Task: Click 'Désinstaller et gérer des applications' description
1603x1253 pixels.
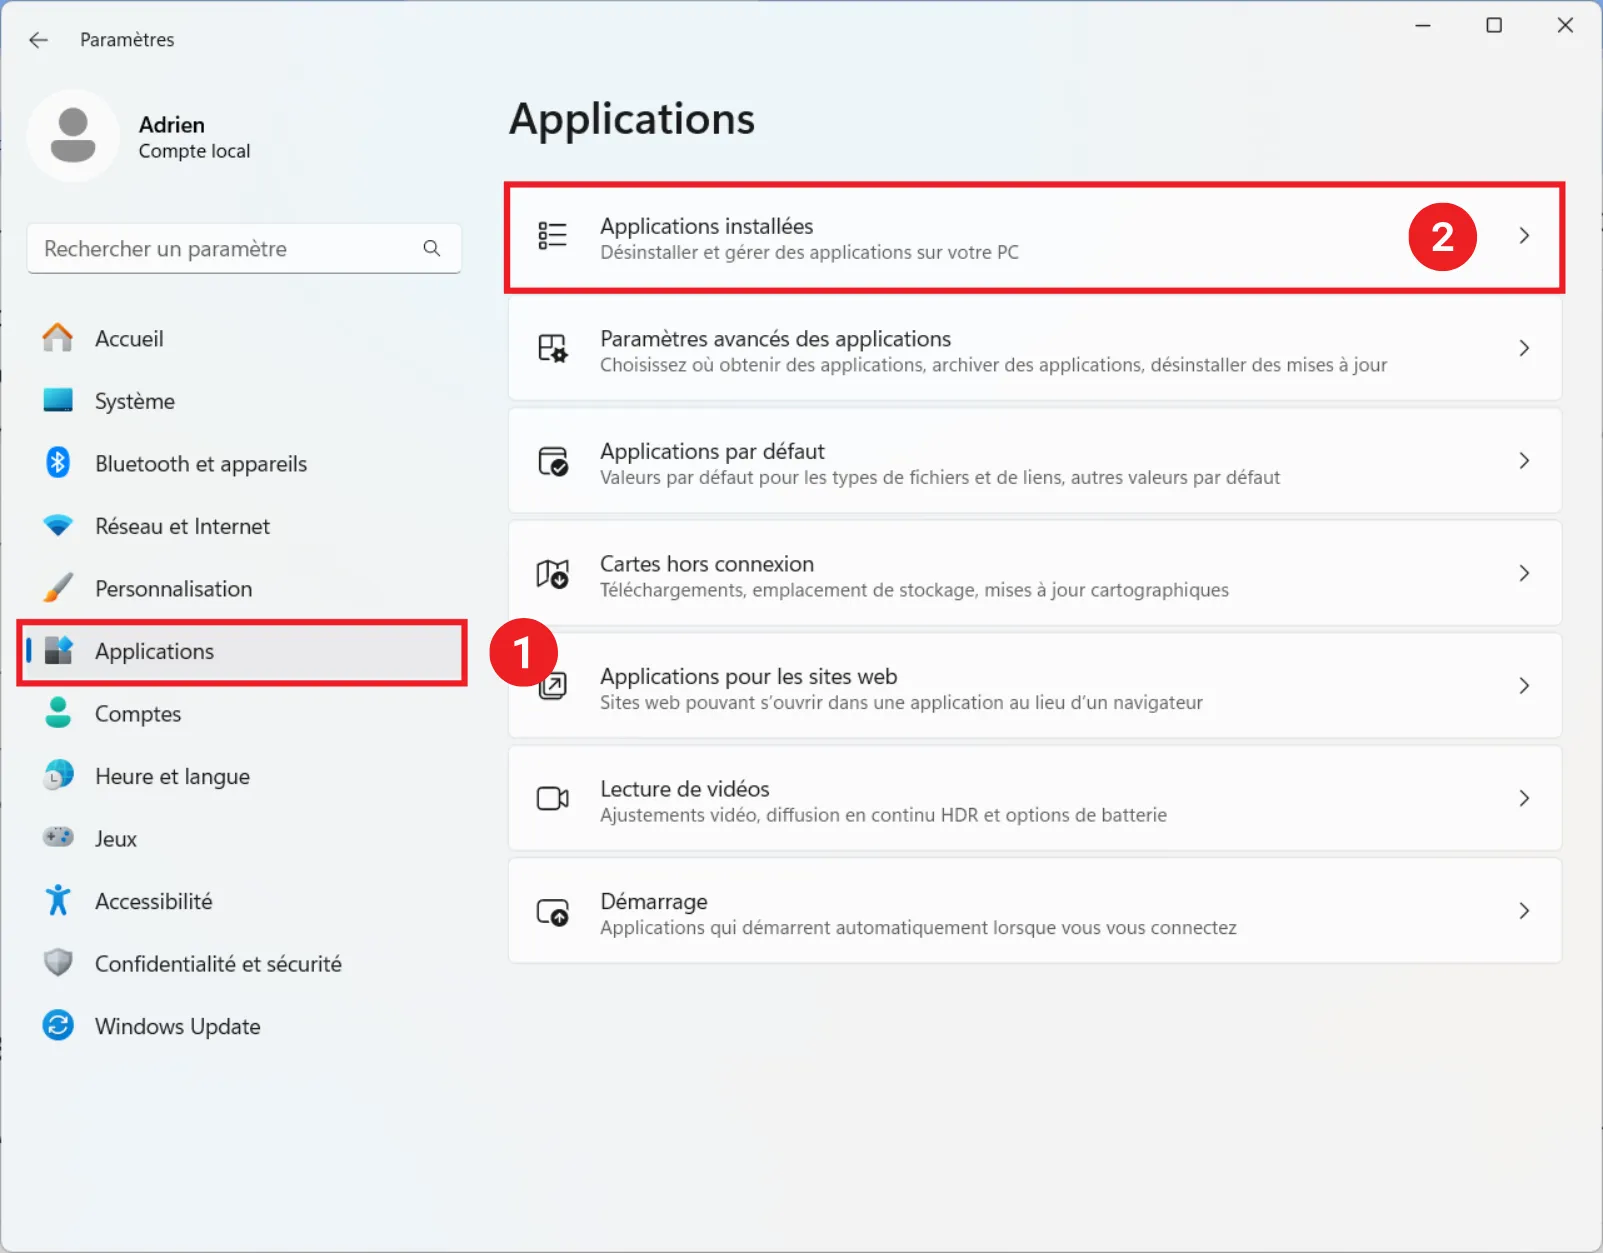Action: click(809, 252)
